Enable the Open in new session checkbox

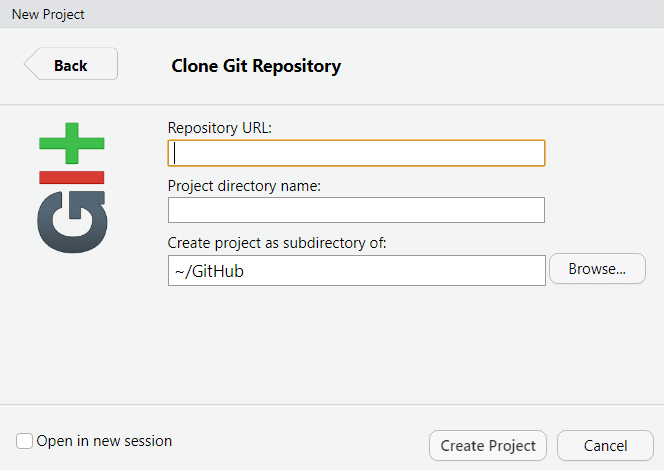coord(25,441)
